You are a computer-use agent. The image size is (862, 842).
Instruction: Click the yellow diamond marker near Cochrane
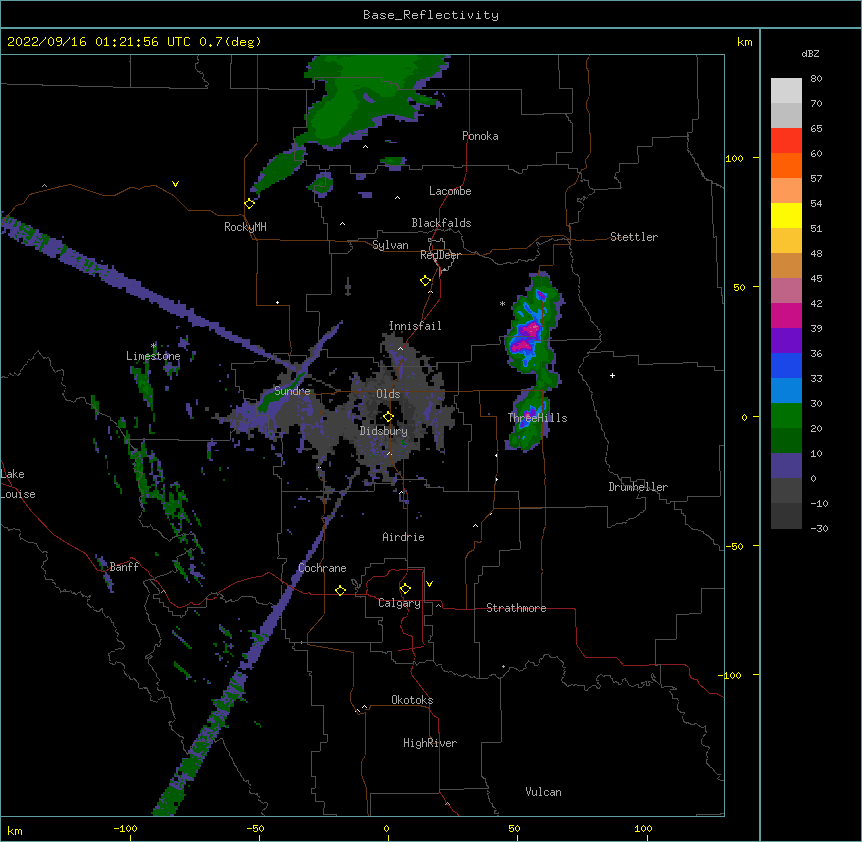tap(340, 590)
